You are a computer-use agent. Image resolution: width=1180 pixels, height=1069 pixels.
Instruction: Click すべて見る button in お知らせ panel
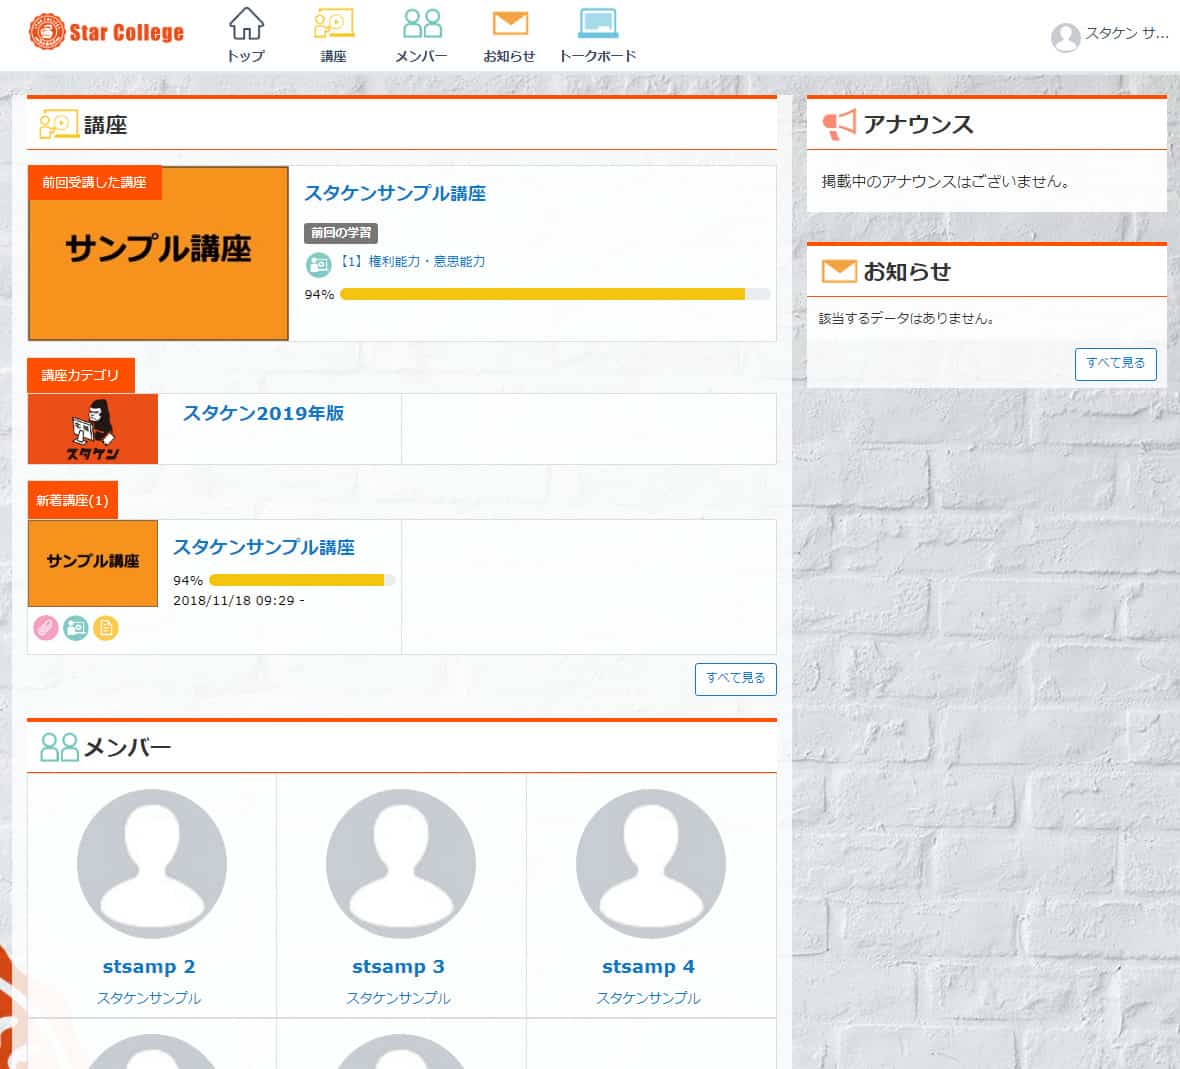(x=1115, y=364)
